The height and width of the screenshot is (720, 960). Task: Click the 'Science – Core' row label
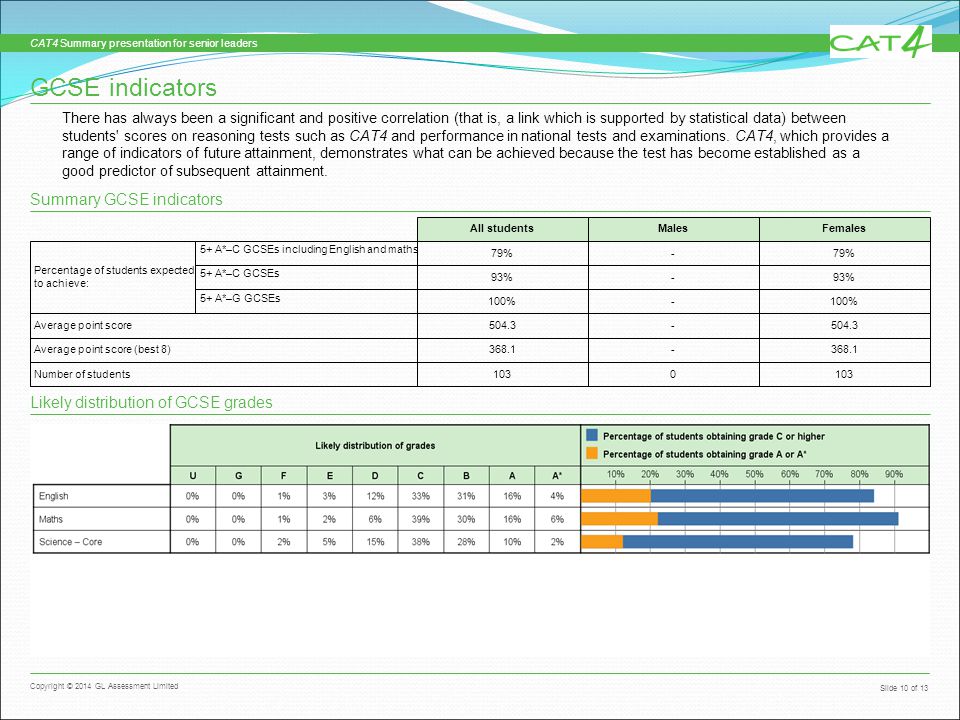pos(70,542)
